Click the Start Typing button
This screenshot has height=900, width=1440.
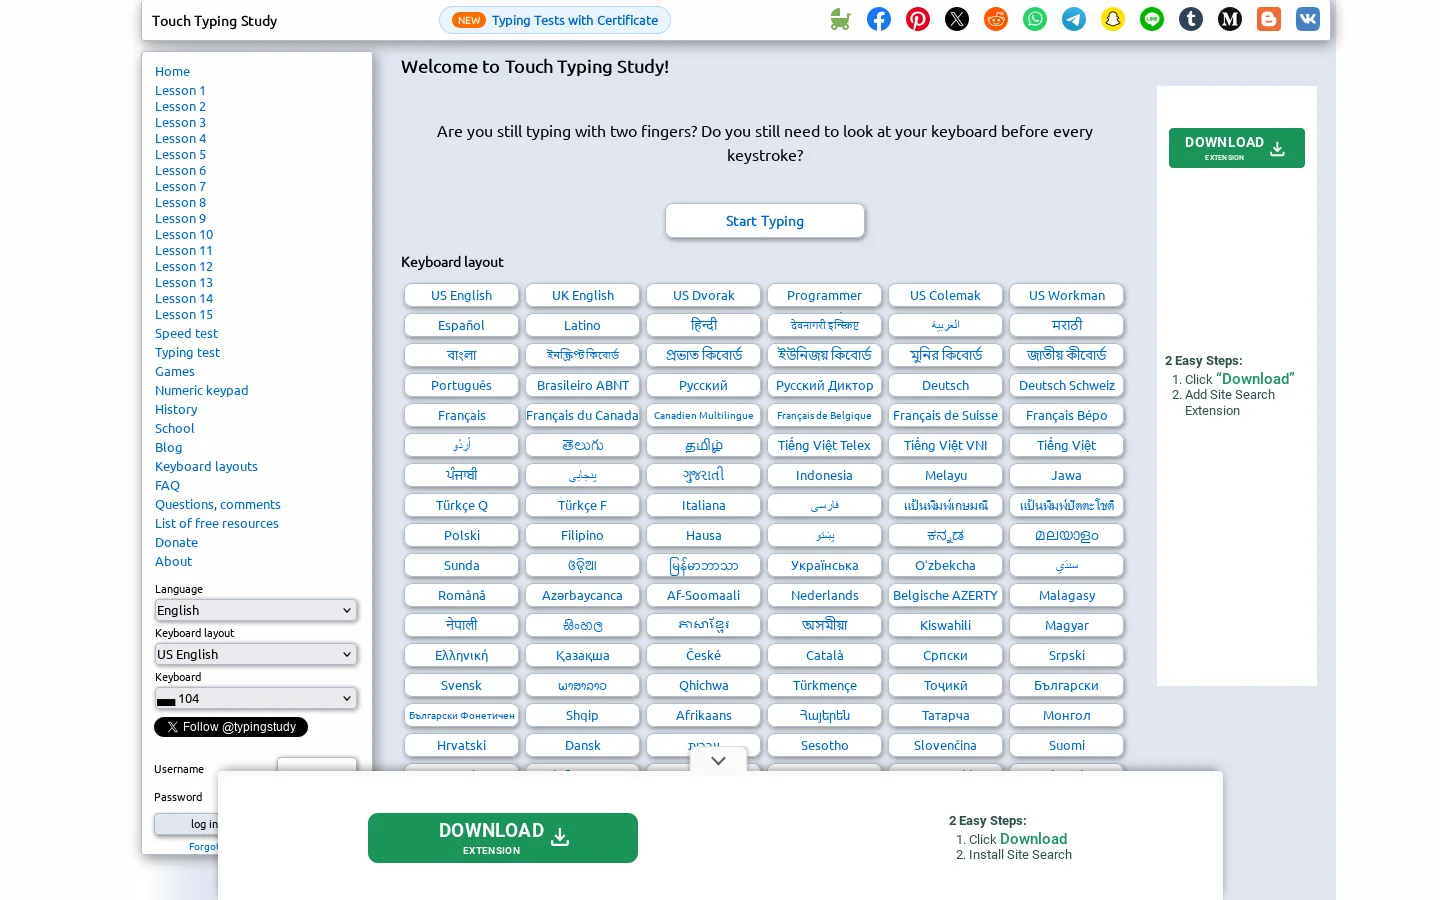pos(765,221)
